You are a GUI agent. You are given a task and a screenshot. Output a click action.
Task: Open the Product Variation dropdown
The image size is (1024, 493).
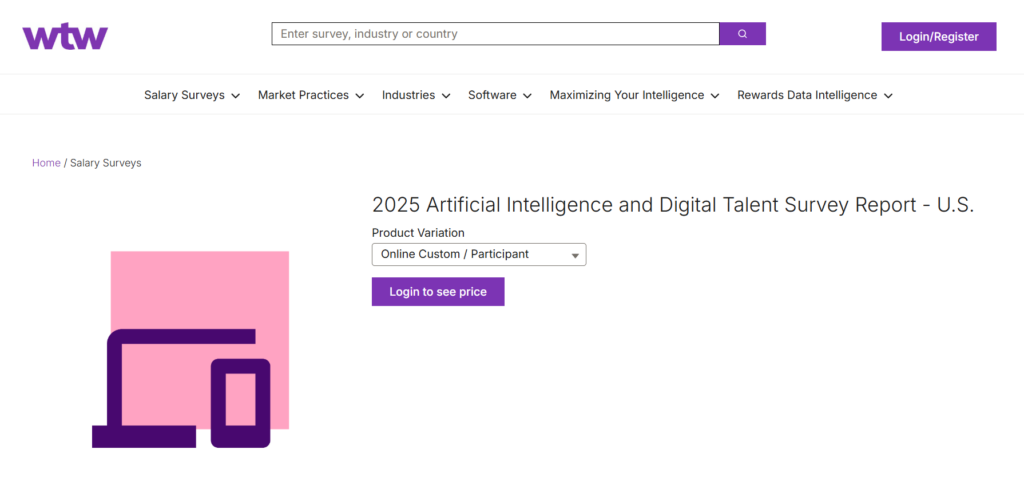pos(479,255)
